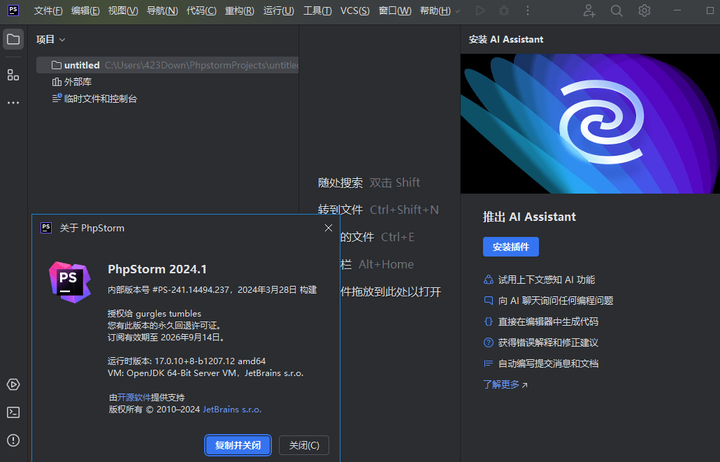Show more tool windows ellipsis in sidebar
Screen dimensions: 720x462
13,103
